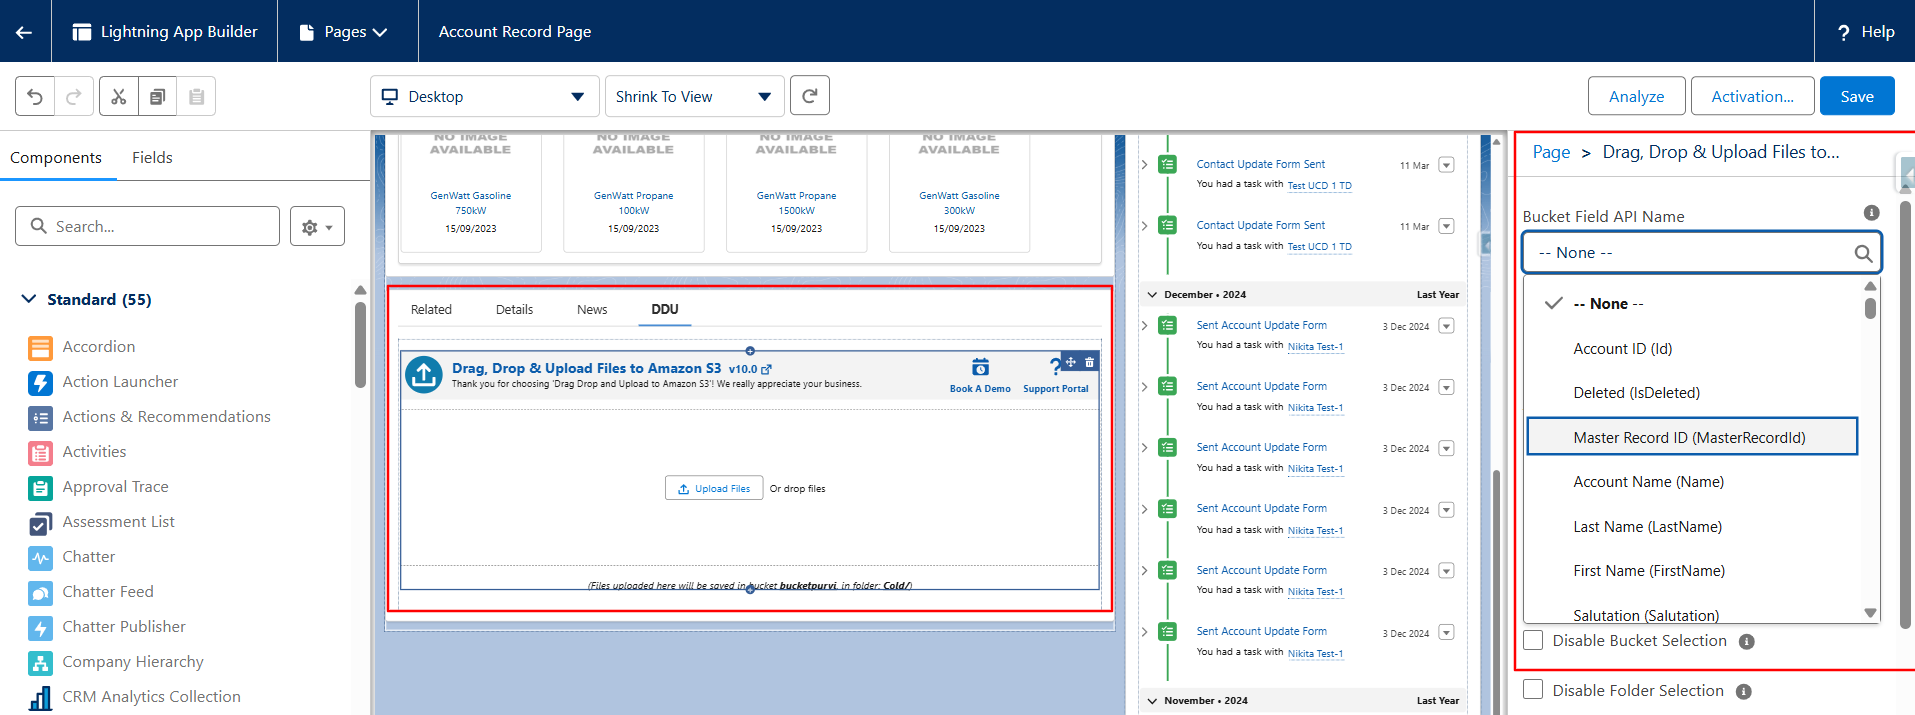This screenshot has width=1915, height=715.
Task: Click the redo icon in toolbar
Action: point(74,97)
